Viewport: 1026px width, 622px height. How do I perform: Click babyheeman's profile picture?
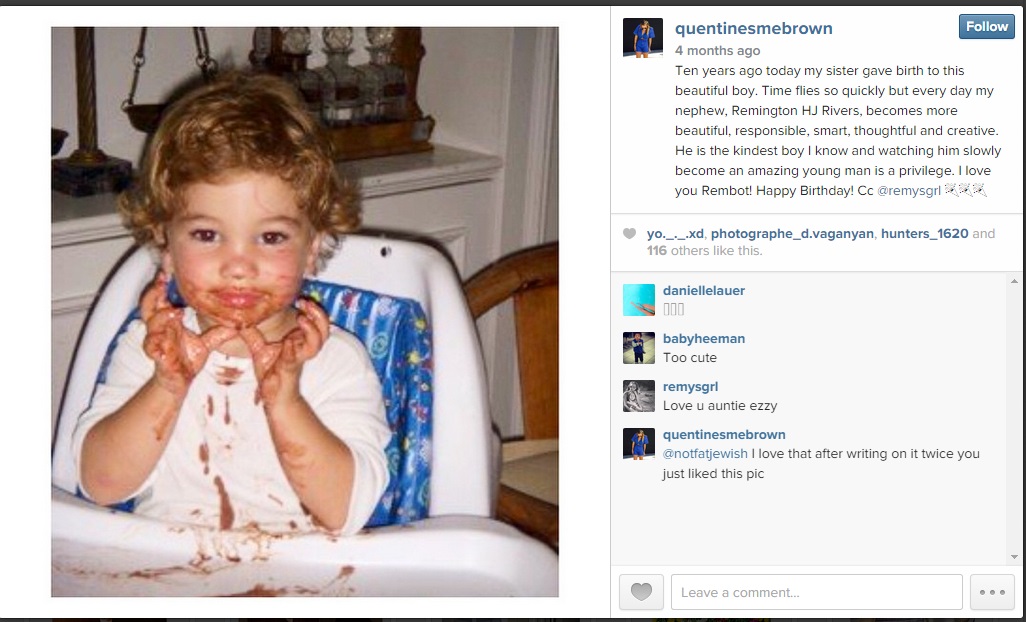(x=639, y=348)
